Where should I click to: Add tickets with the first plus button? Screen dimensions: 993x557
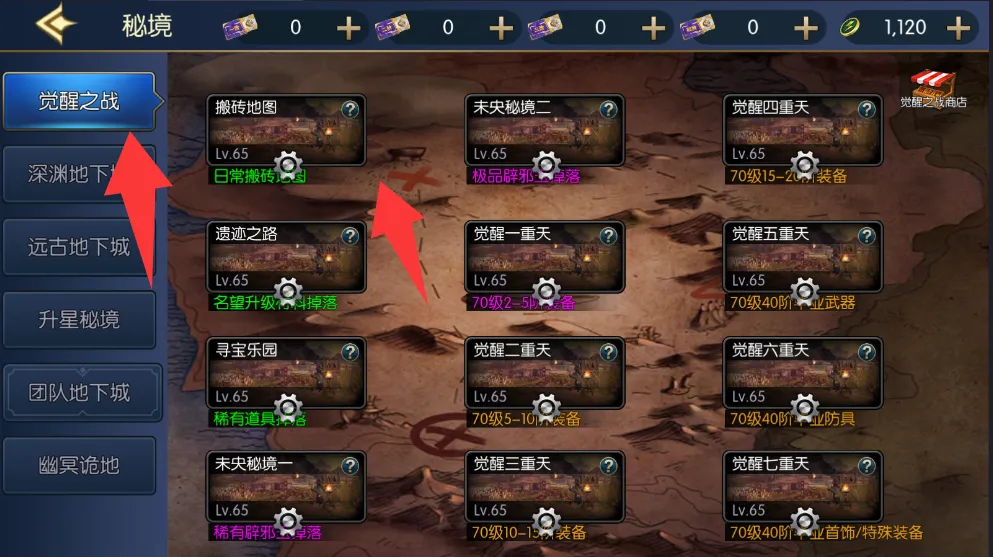click(x=348, y=28)
